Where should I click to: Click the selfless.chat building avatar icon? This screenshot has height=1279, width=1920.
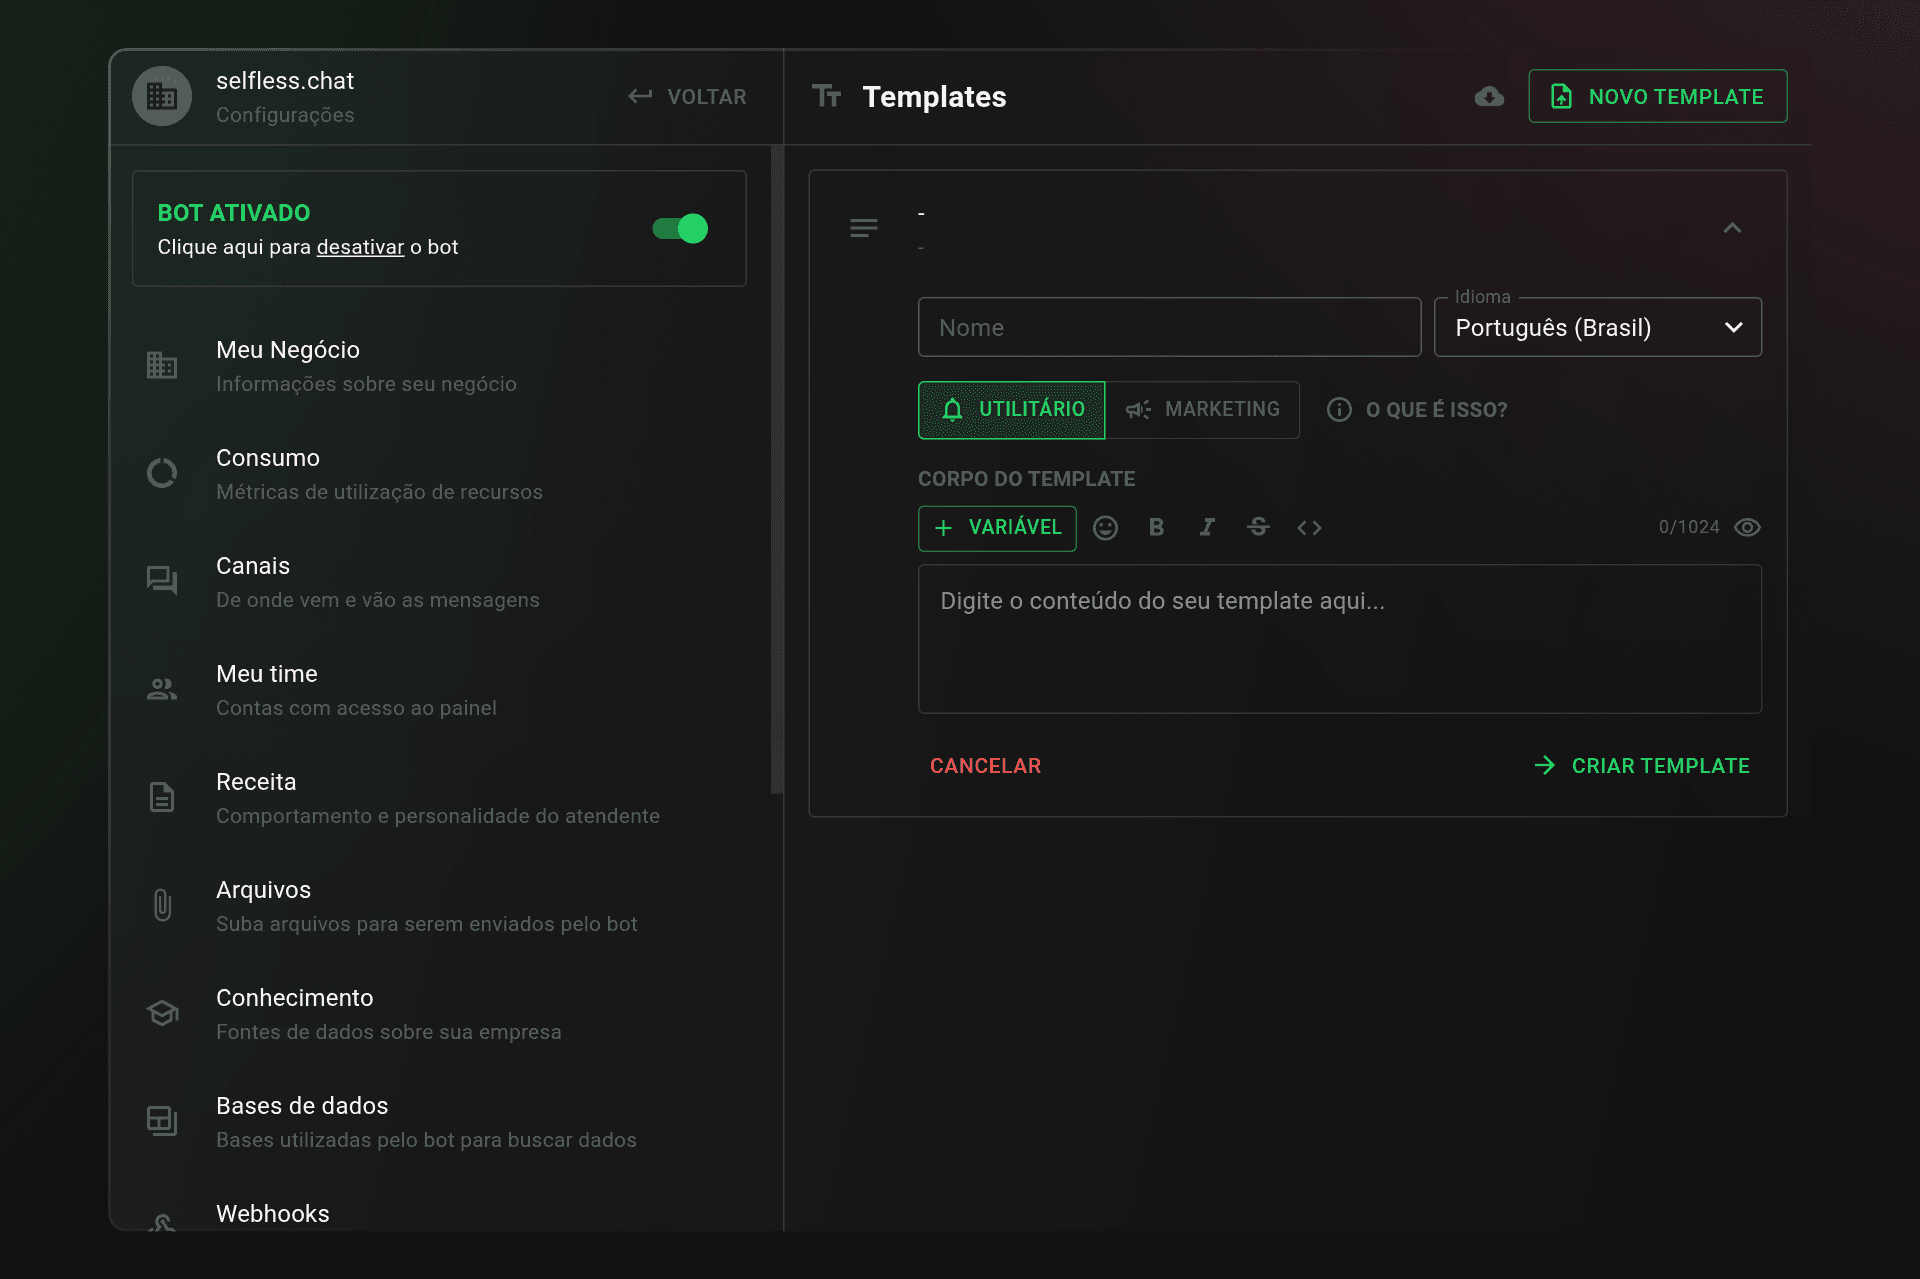[162, 96]
